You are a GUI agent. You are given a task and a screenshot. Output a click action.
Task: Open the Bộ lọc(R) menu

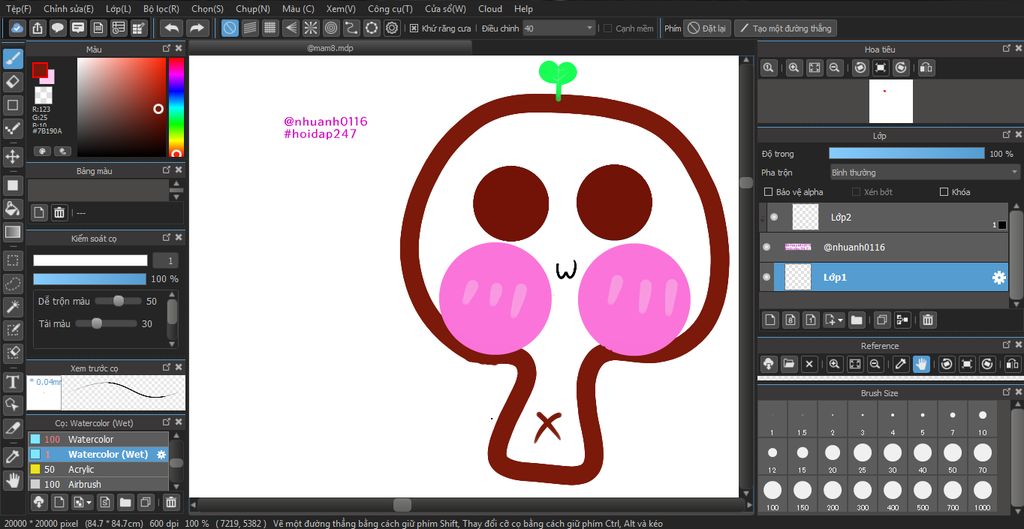[161, 9]
